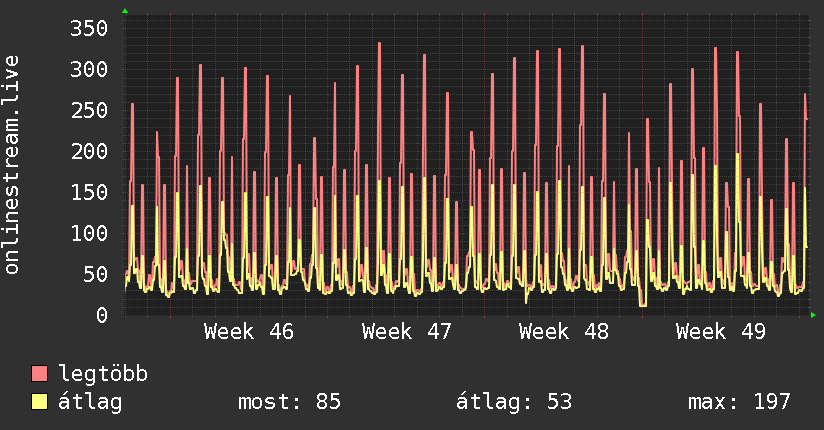Click the 250 y-axis label
The height and width of the screenshot is (430, 824).
(x=89, y=110)
